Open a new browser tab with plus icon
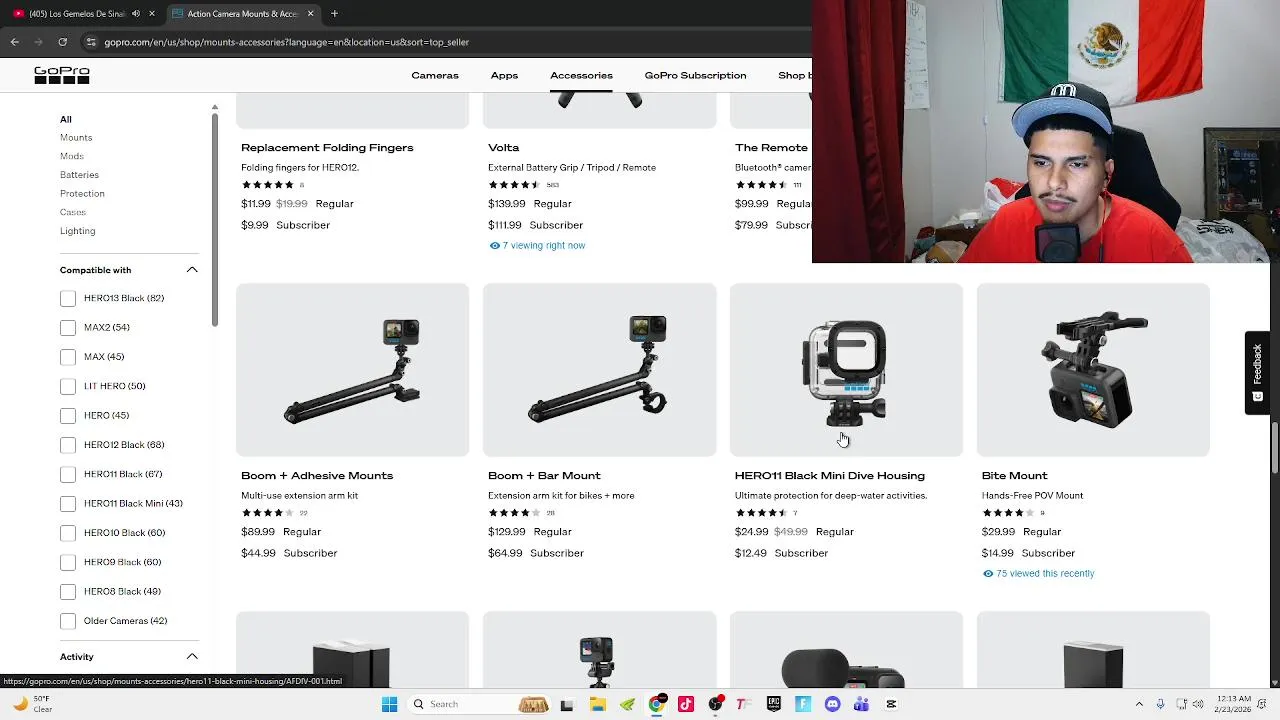 click(334, 14)
